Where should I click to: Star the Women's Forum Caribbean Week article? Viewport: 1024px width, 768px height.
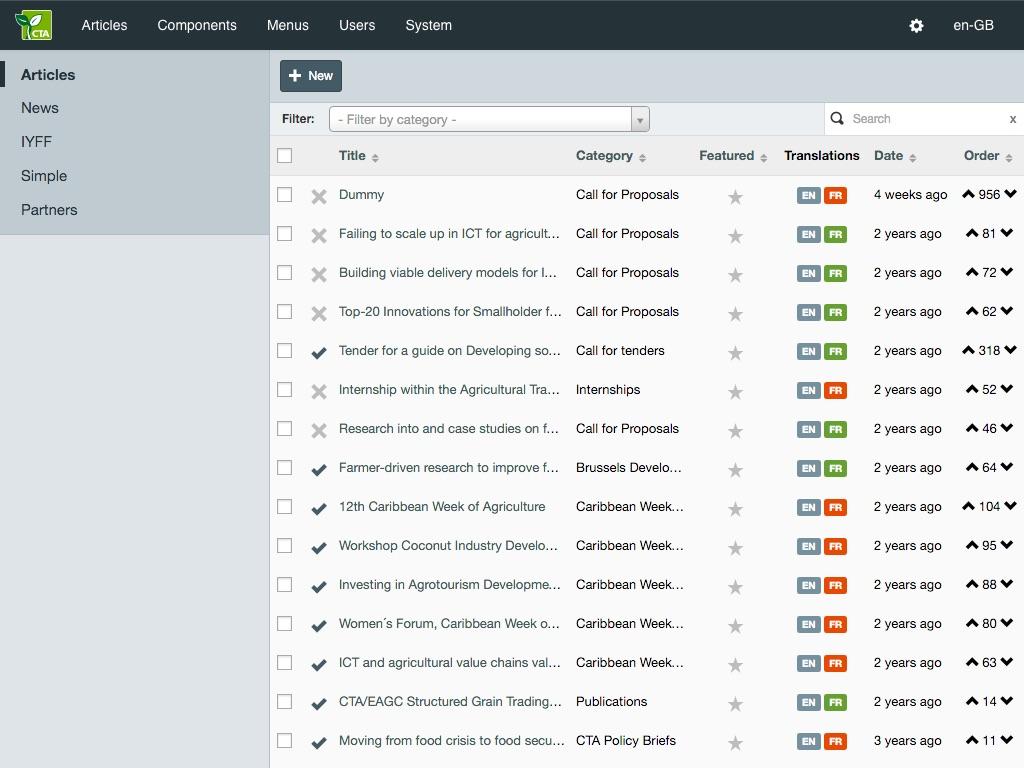735,626
